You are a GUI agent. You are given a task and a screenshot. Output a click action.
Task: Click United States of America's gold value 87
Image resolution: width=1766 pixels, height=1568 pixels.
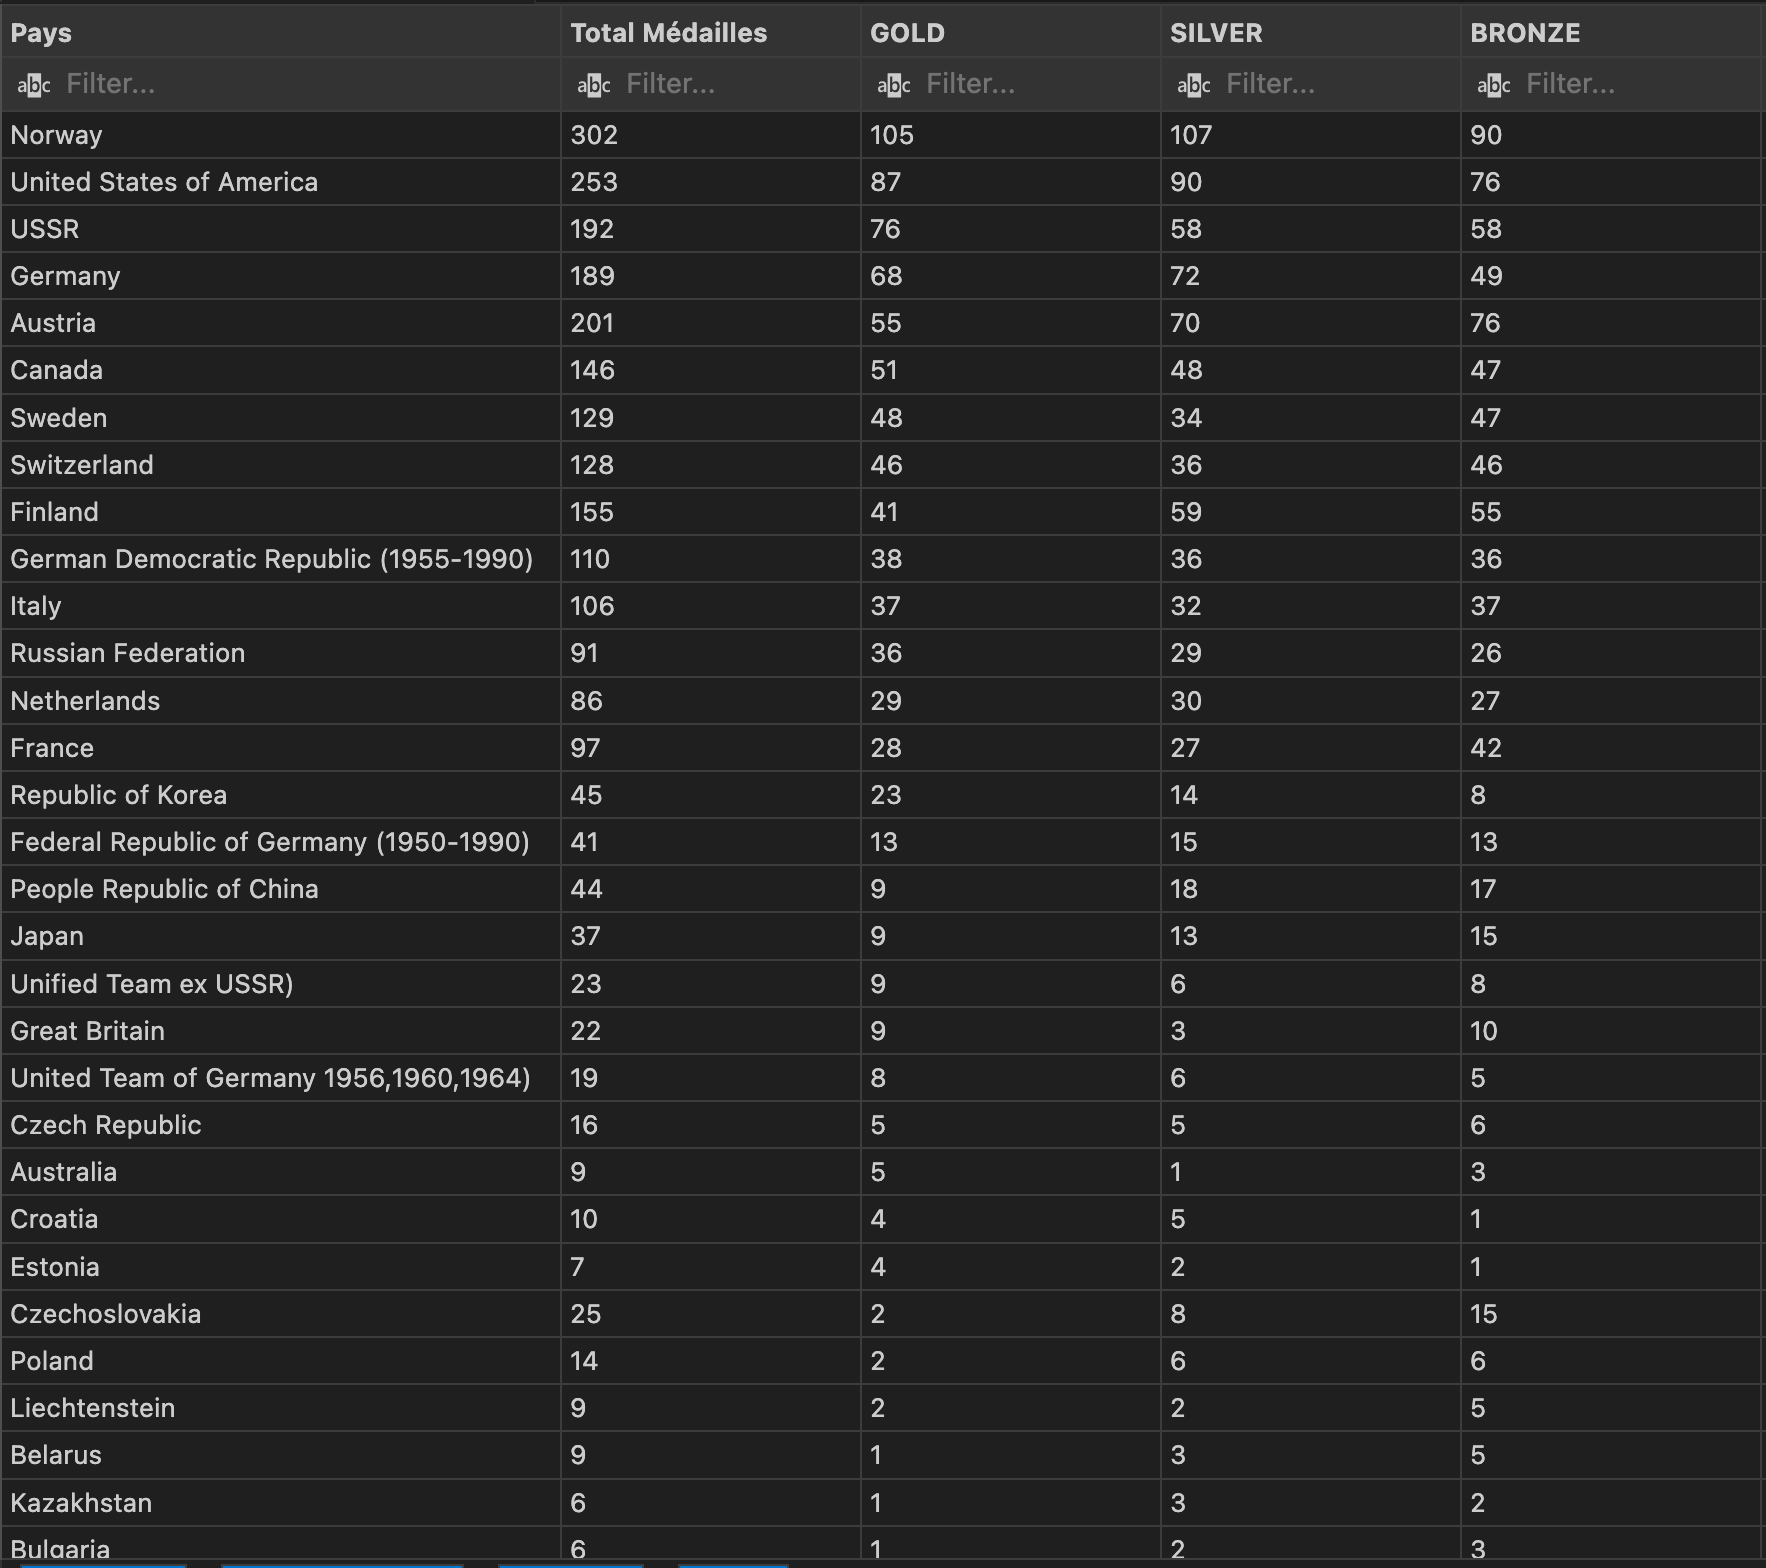coord(886,182)
